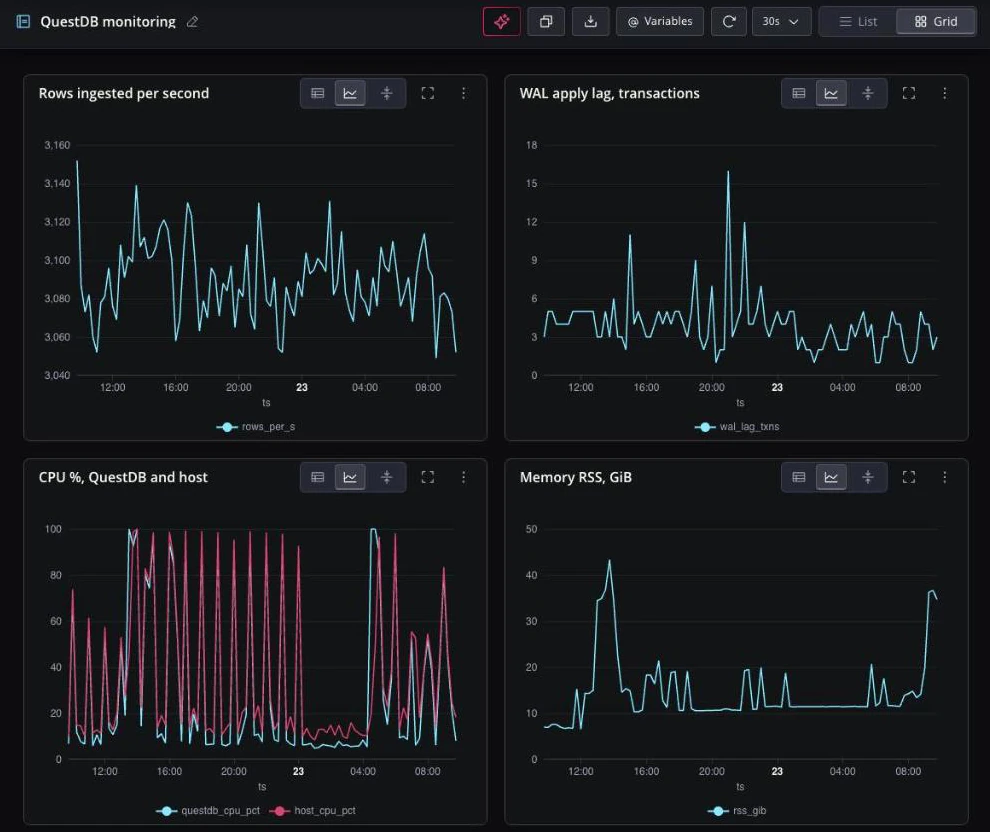The image size is (990, 832).
Task: Open the more options menu on Memory RSS panel
Action: [945, 477]
